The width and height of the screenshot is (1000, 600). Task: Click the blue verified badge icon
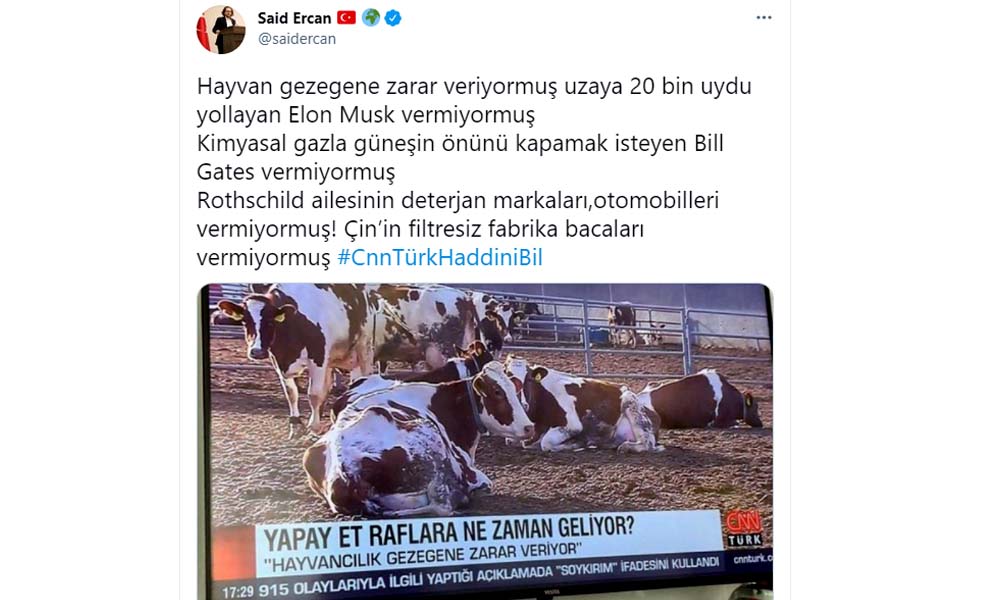pos(393,18)
